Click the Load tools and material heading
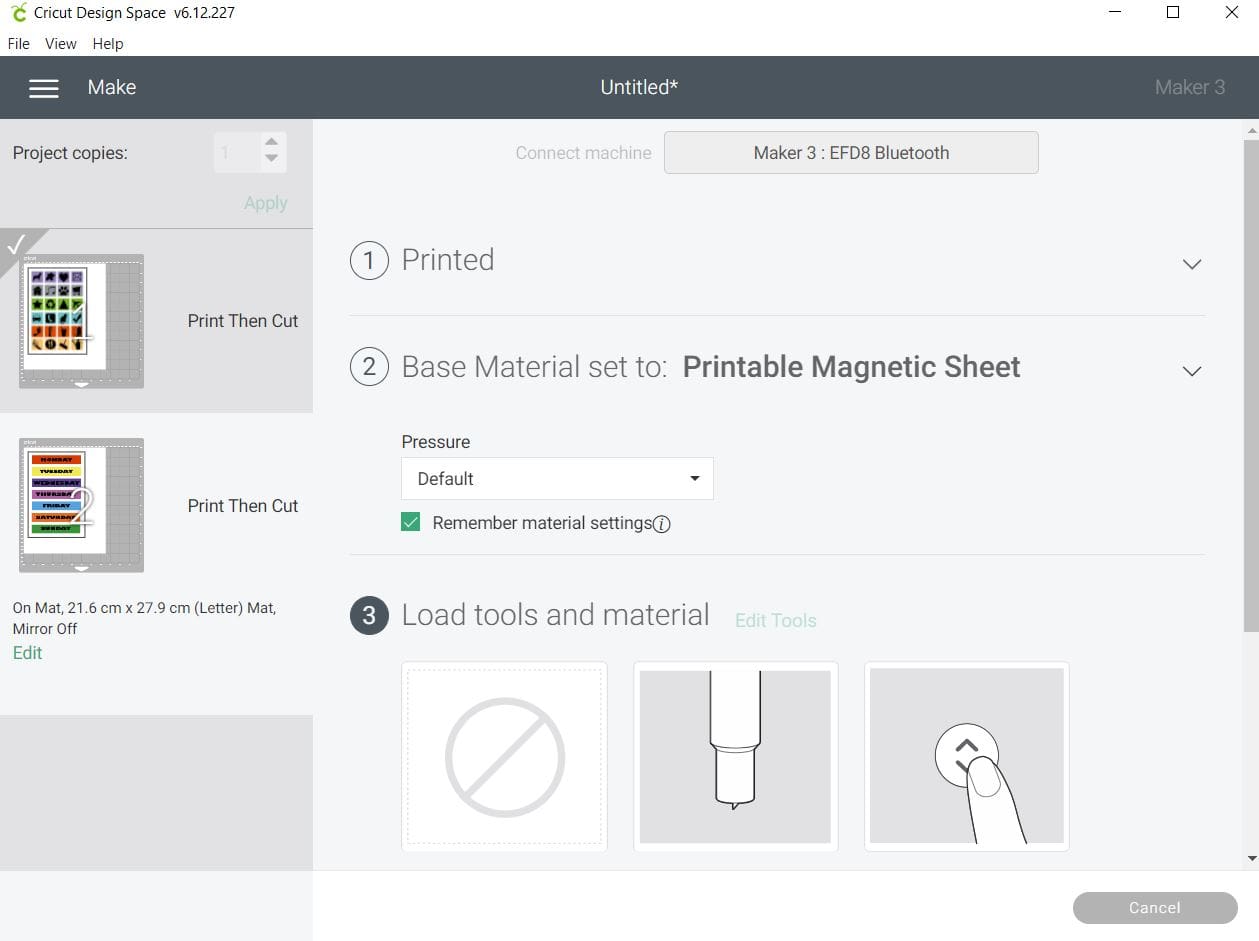Image resolution: width=1259 pixels, height=941 pixels. click(x=555, y=615)
